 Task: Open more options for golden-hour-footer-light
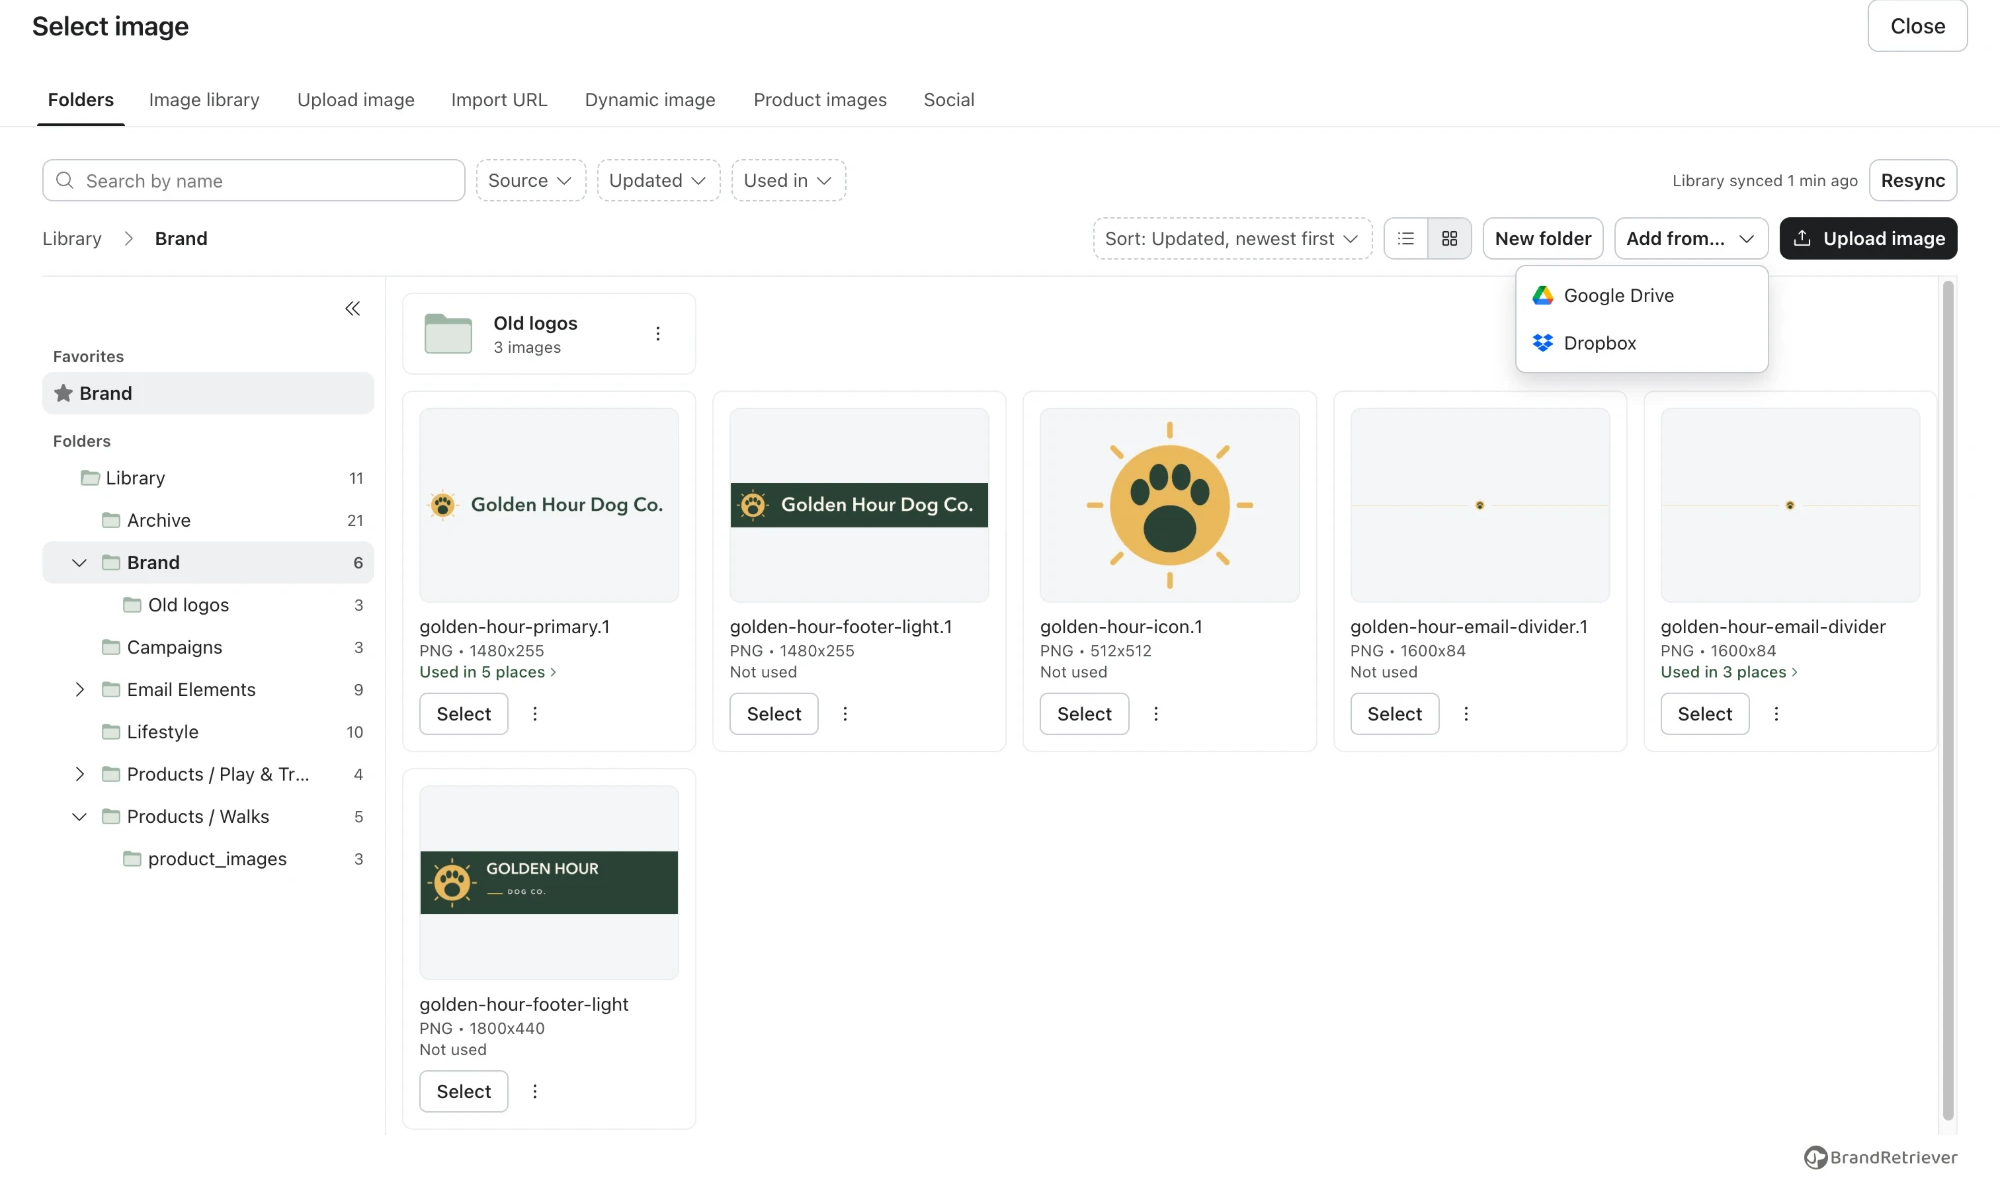tap(535, 1091)
